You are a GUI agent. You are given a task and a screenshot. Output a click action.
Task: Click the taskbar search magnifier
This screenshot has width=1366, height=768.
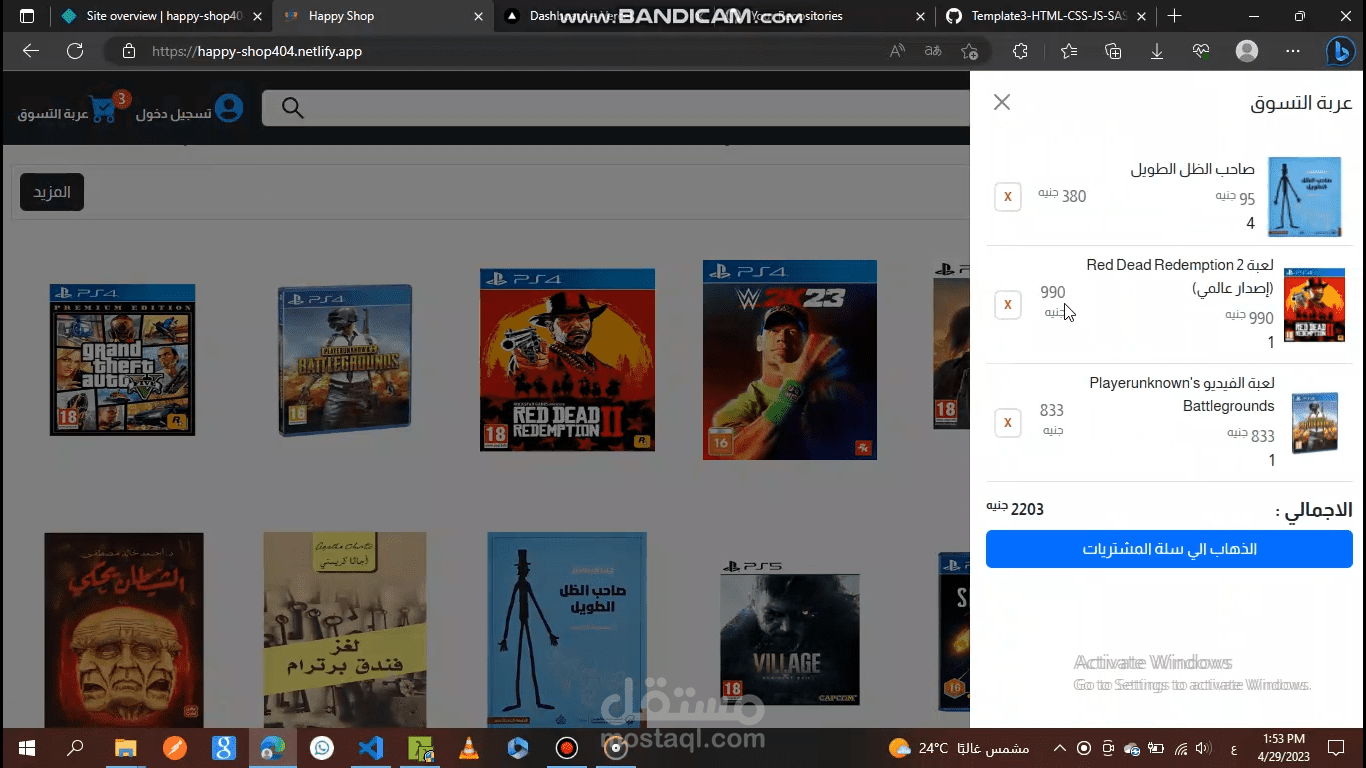click(75, 748)
